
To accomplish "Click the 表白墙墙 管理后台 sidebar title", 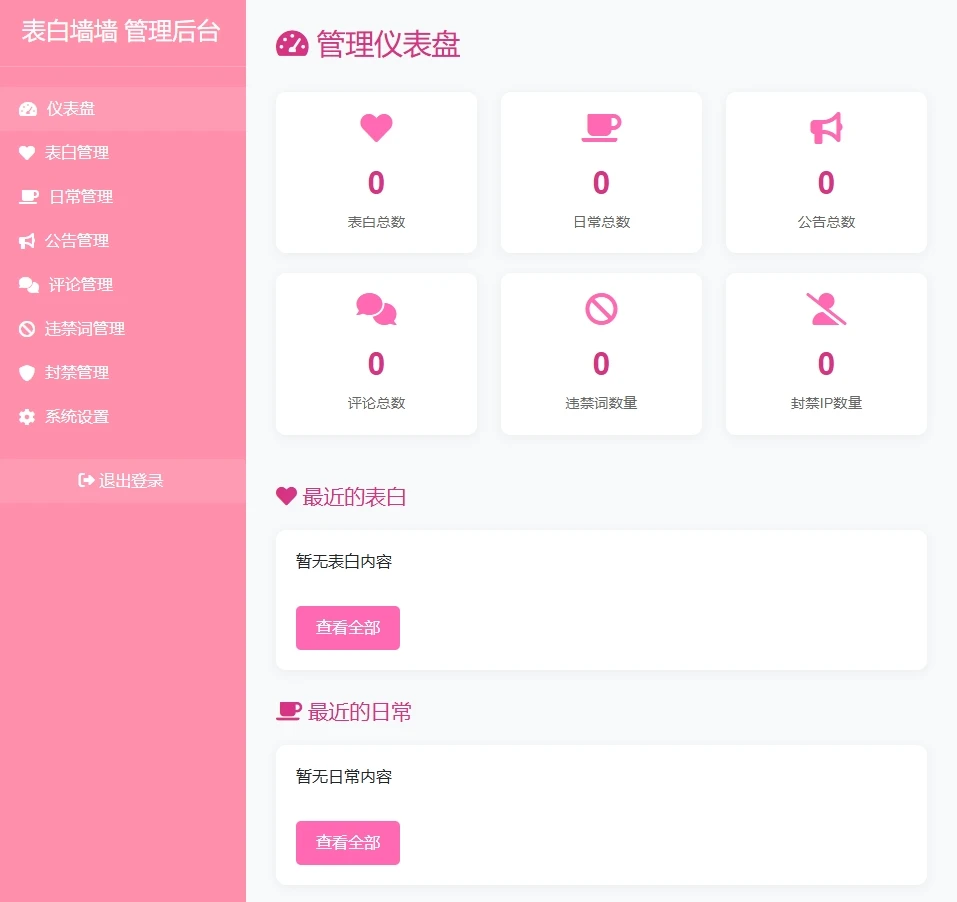I will (x=121, y=32).
